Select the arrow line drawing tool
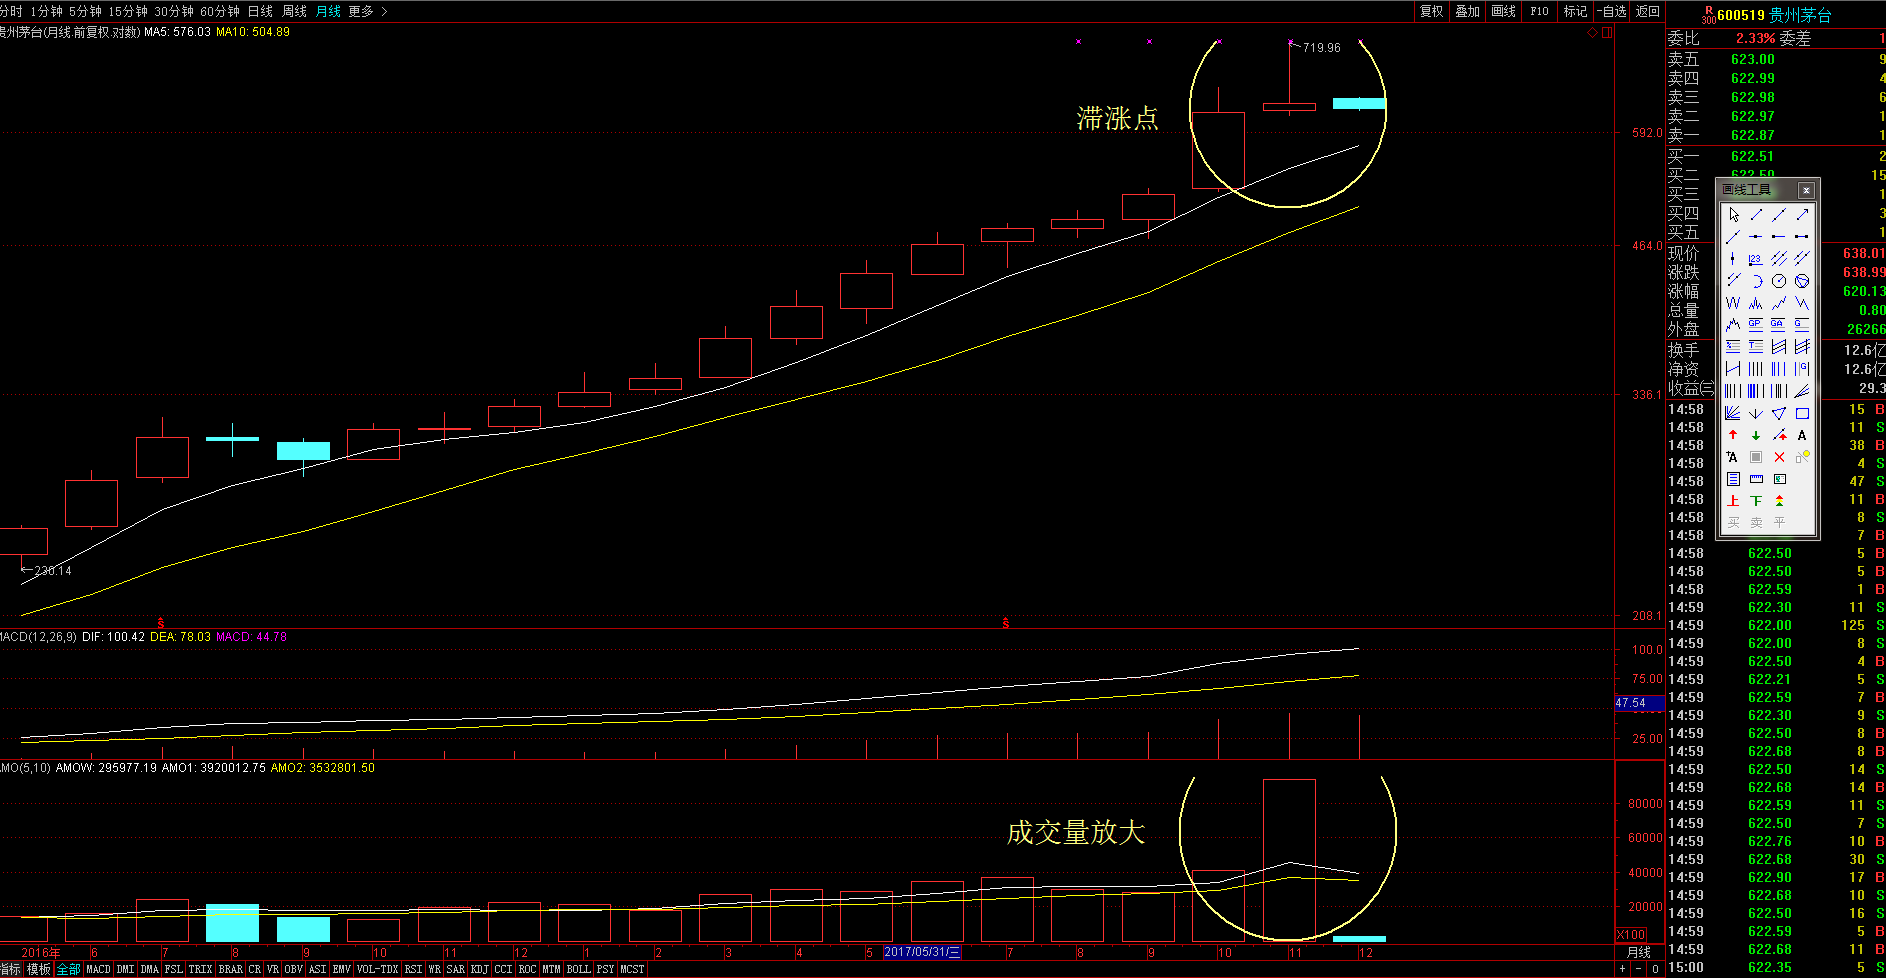1886x978 pixels. click(x=1802, y=215)
